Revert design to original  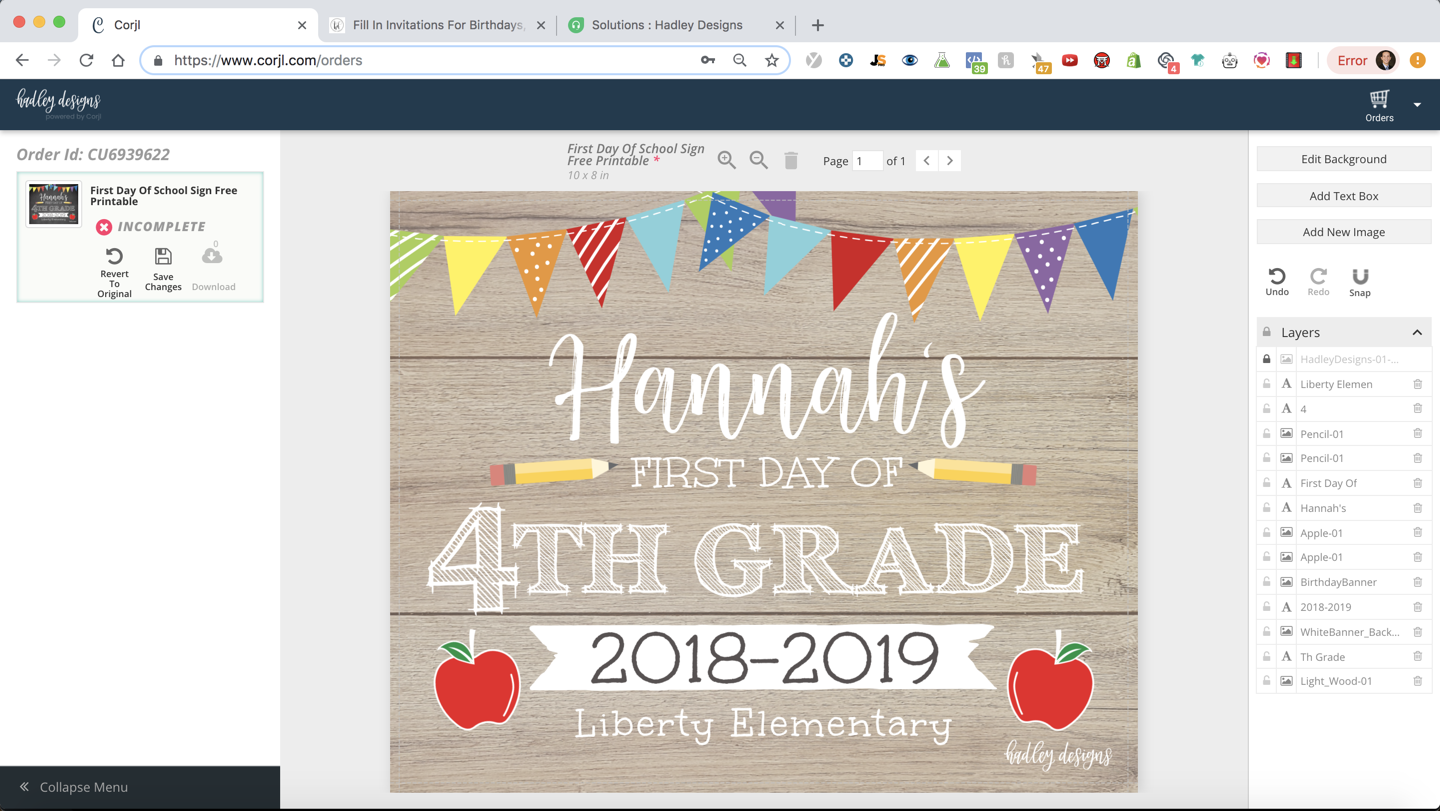click(114, 272)
